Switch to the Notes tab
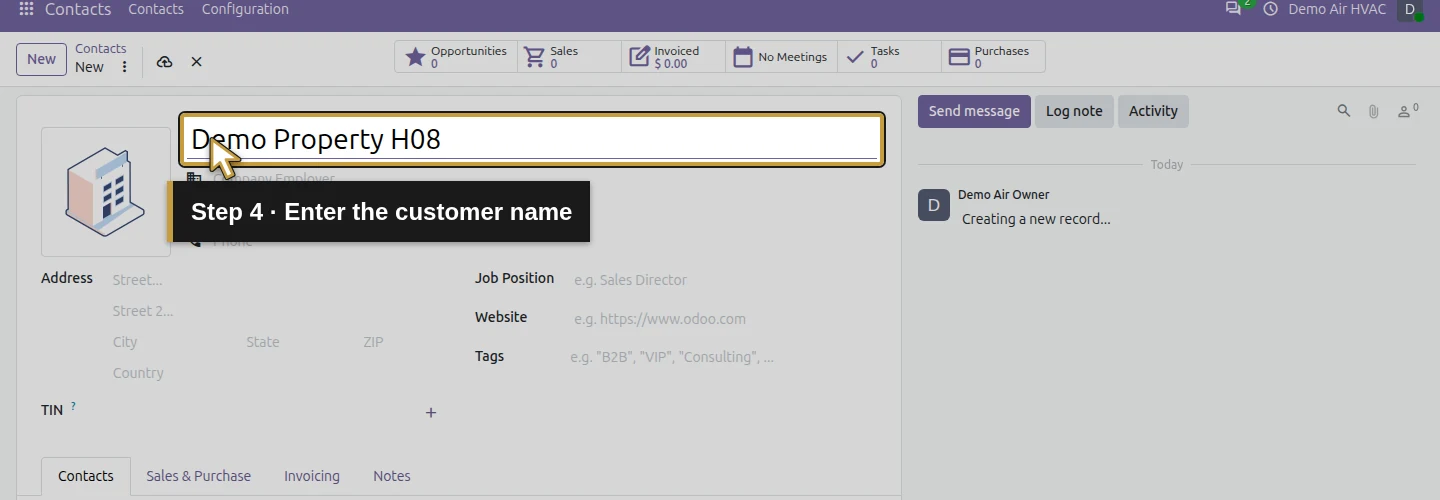 392,476
